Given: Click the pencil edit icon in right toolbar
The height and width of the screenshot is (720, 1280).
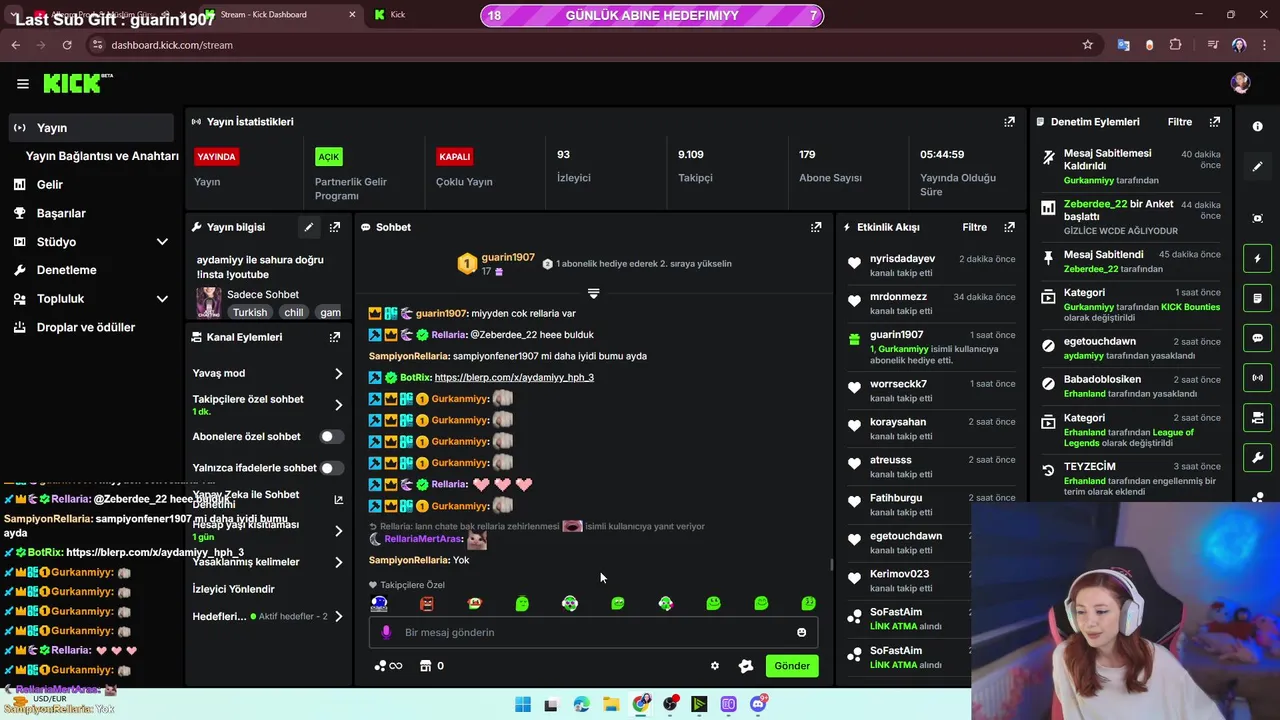Looking at the screenshot, I should (1258, 167).
